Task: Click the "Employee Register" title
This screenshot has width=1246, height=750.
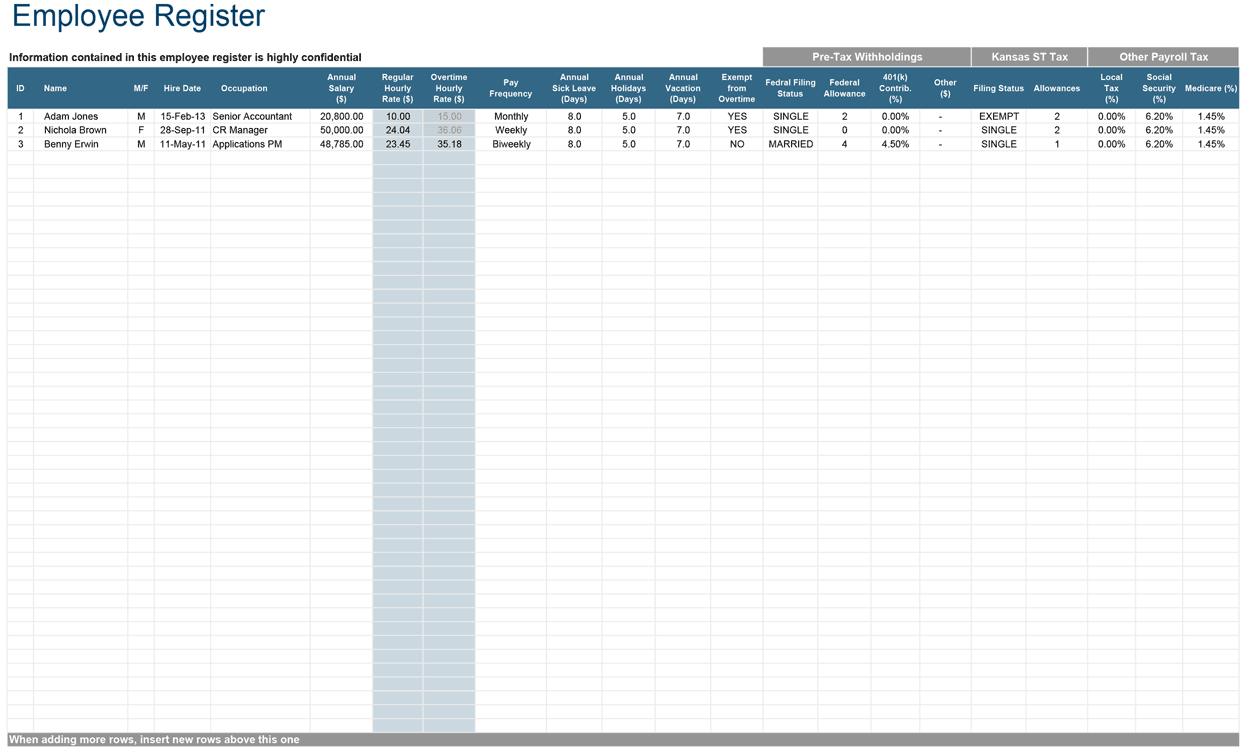Action: tap(138, 17)
